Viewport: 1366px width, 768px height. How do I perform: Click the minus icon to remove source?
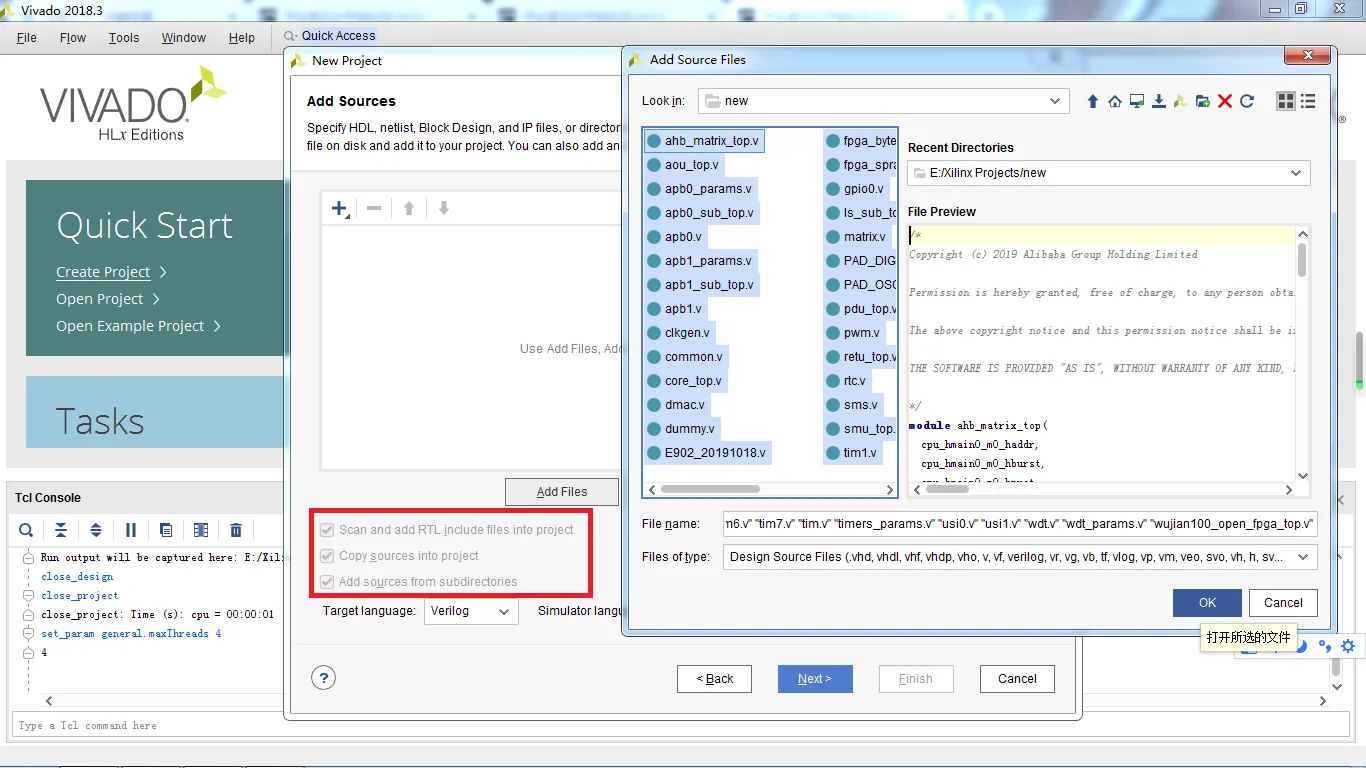click(x=374, y=208)
